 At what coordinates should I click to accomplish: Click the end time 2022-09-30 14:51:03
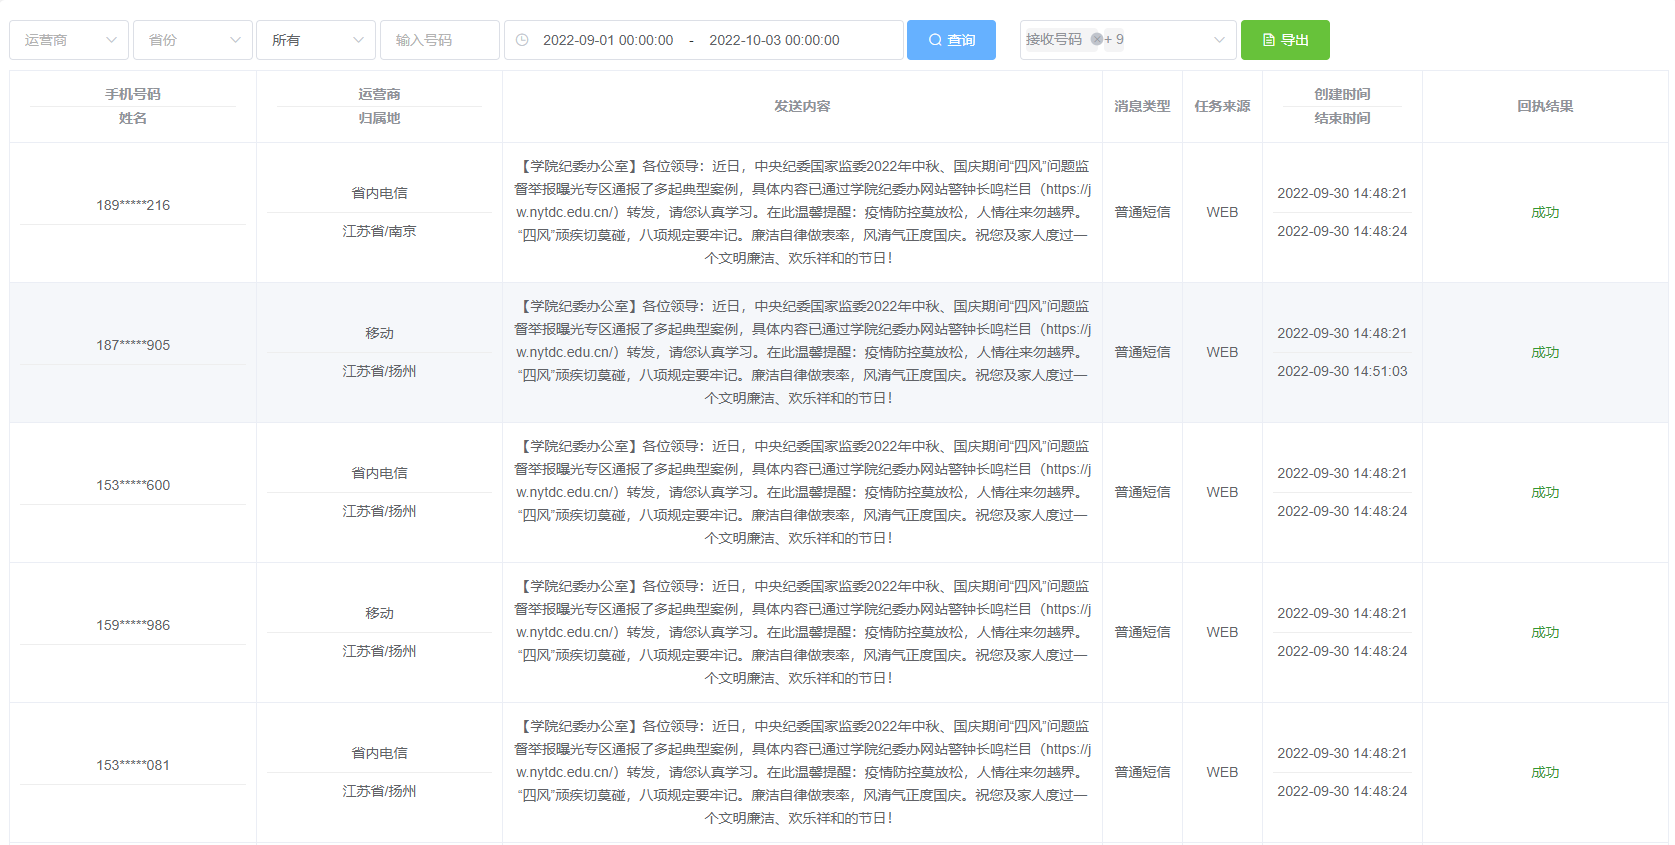[x=1342, y=371]
